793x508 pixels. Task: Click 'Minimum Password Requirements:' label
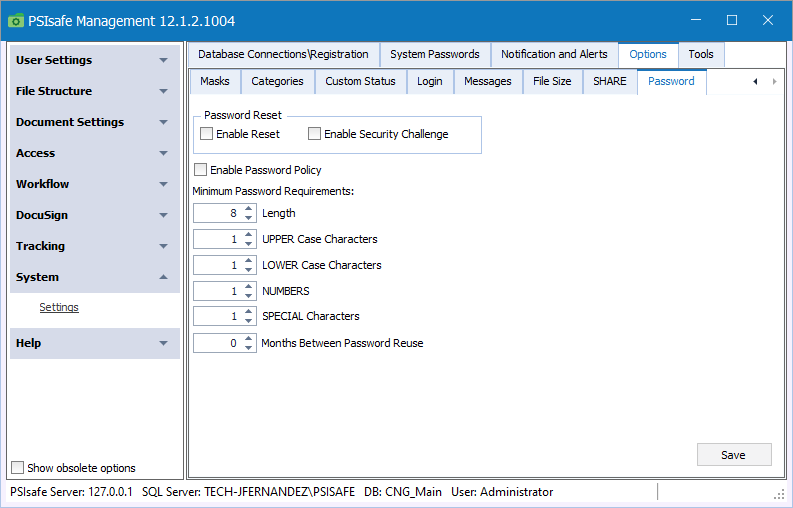273,191
